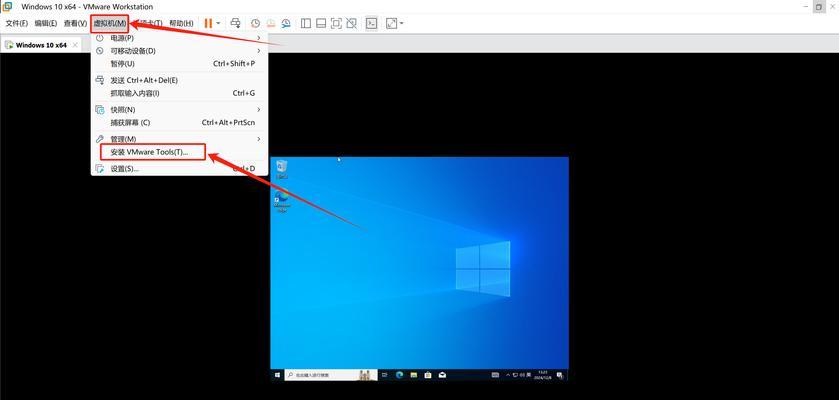This screenshot has width=839, height=400.
Task: Enter full screen mode icon
Action: coord(336,24)
